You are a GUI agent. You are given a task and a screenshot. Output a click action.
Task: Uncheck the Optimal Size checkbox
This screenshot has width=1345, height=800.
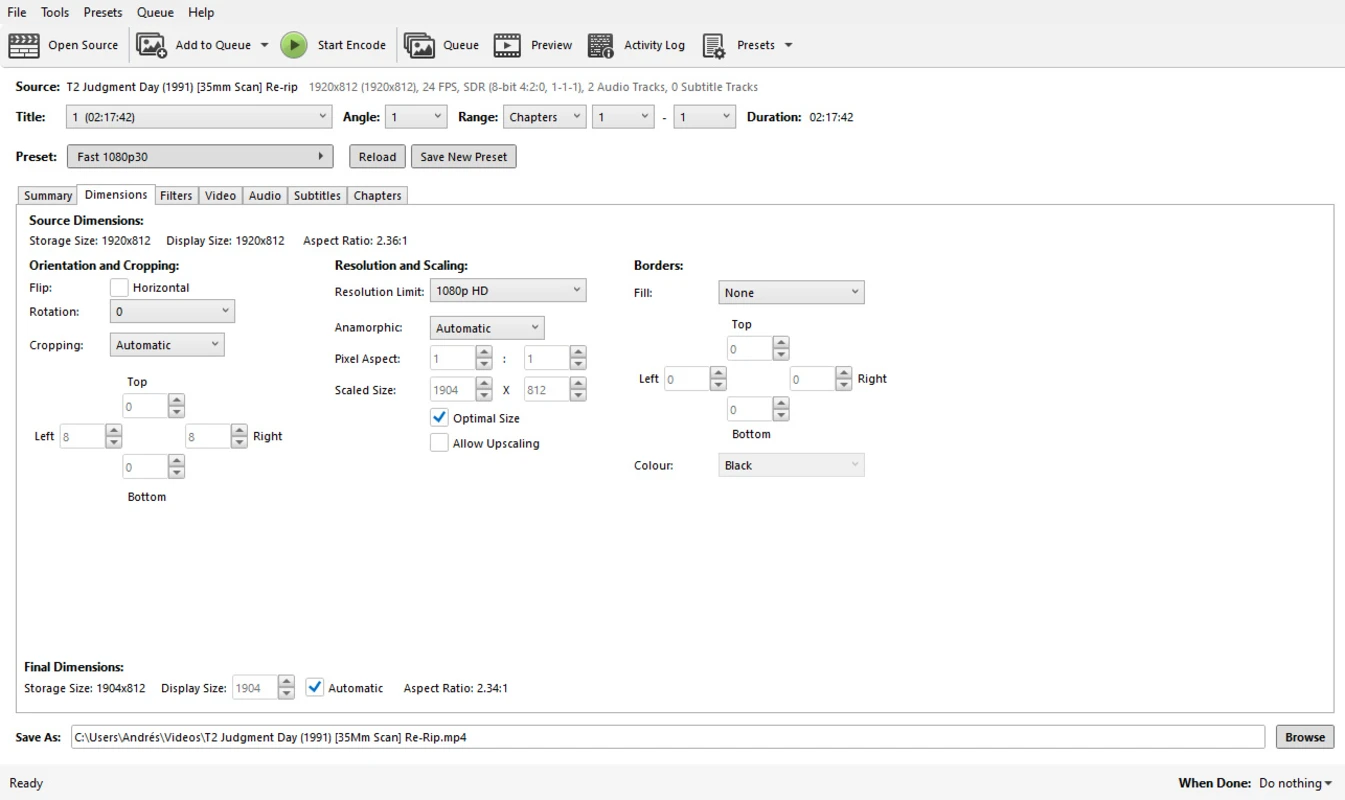(x=439, y=418)
